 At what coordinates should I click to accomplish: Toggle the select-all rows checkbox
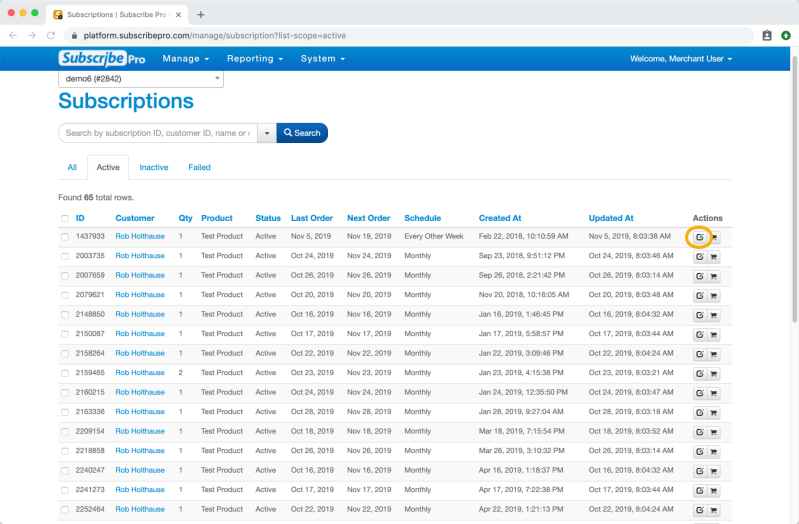pyautogui.click(x=65, y=218)
